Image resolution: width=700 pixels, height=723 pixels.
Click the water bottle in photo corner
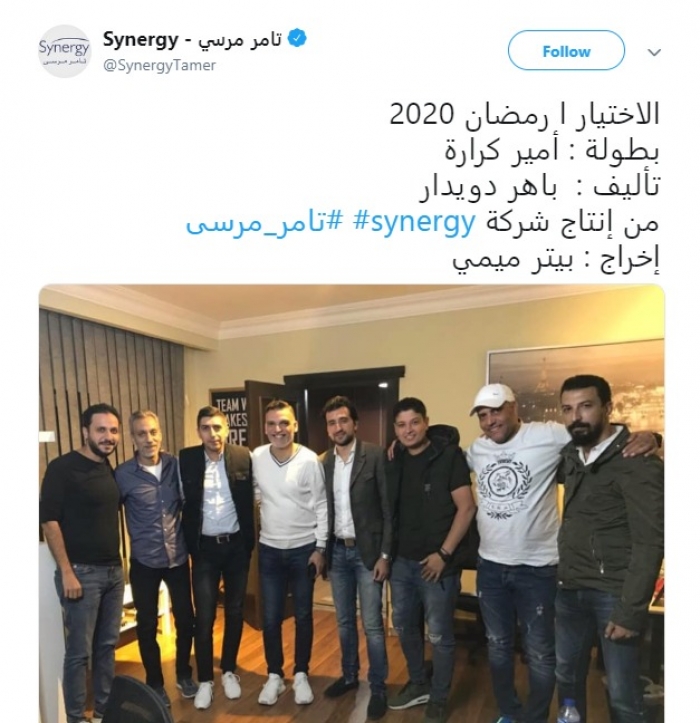(568, 711)
